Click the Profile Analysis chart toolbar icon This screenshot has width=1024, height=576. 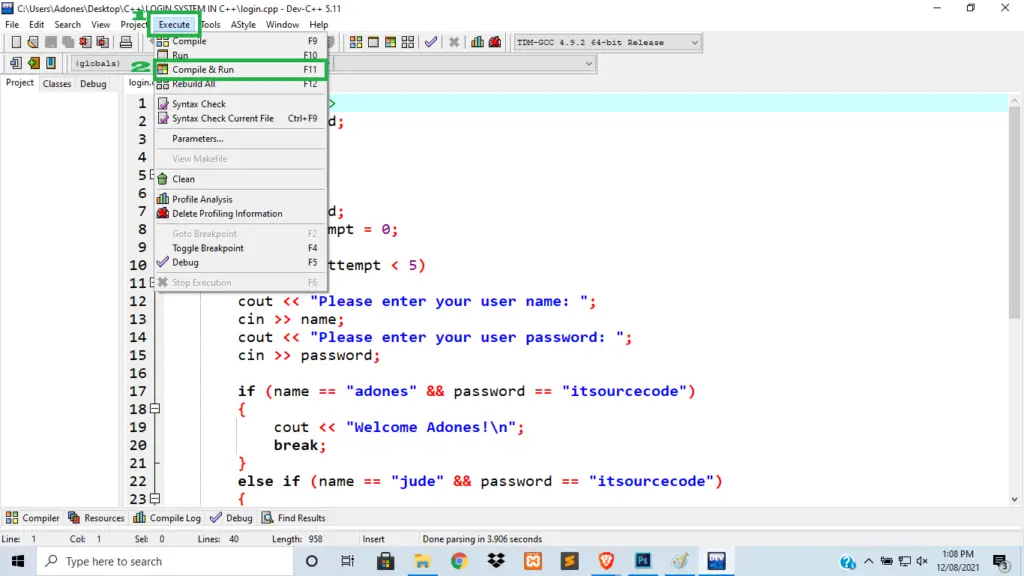click(477, 42)
